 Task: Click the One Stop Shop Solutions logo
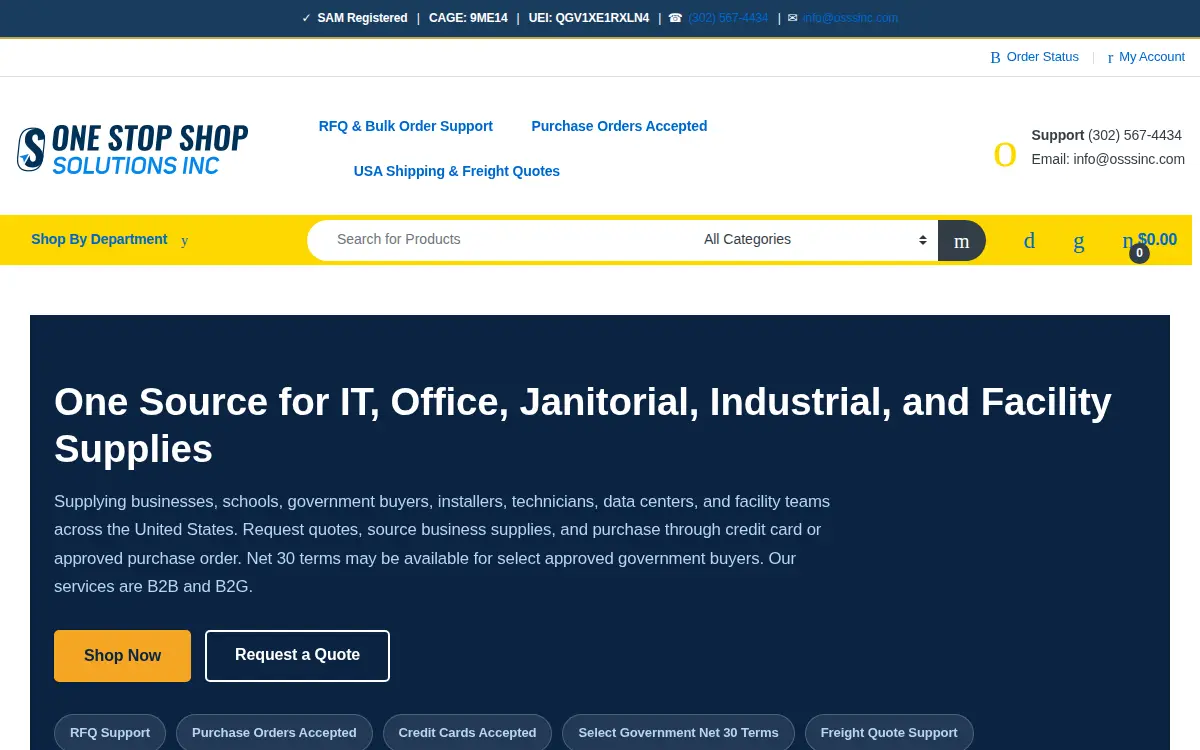(x=132, y=149)
